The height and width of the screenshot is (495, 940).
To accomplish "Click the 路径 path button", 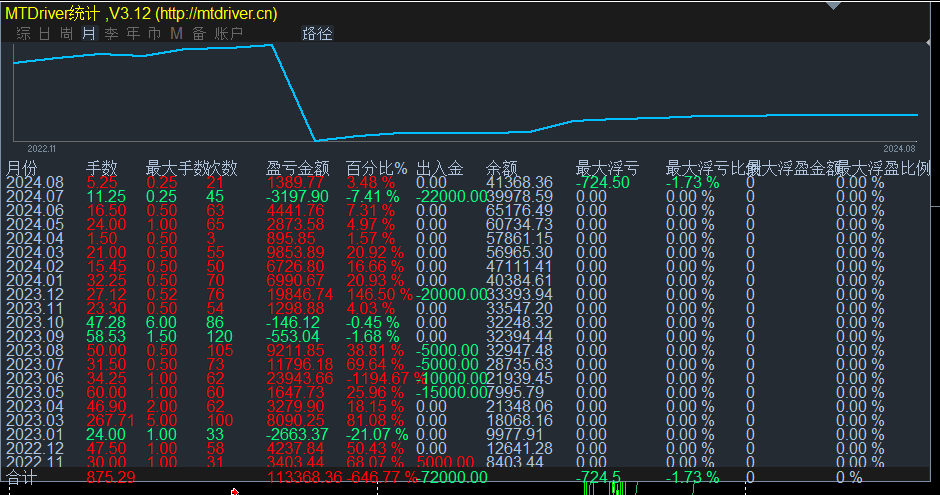I will [317, 34].
